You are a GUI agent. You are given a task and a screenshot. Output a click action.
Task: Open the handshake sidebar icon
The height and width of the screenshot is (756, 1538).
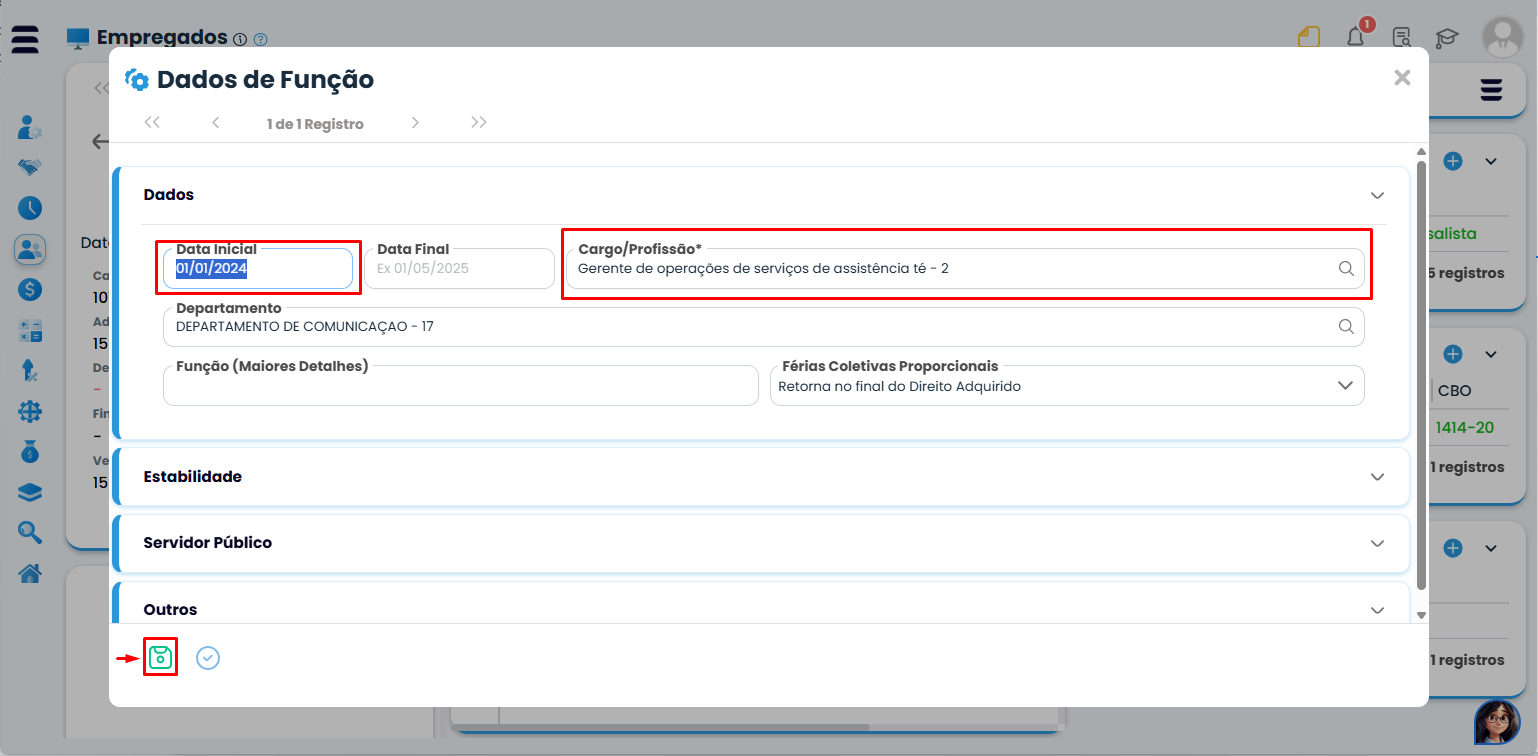(x=30, y=168)
